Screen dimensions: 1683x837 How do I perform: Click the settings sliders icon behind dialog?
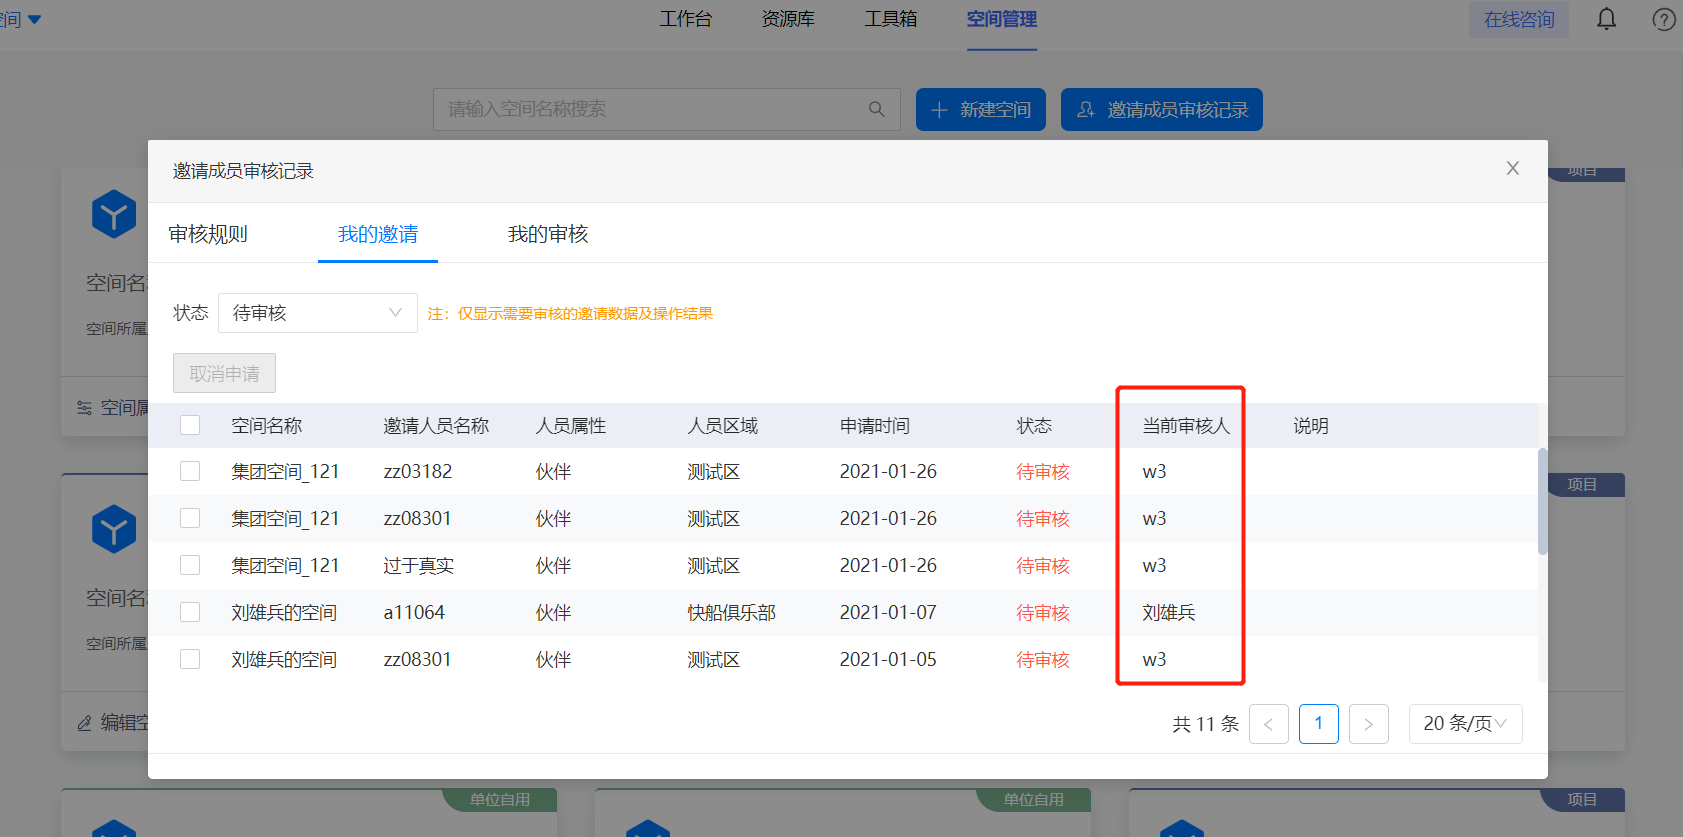click(85, 408)
